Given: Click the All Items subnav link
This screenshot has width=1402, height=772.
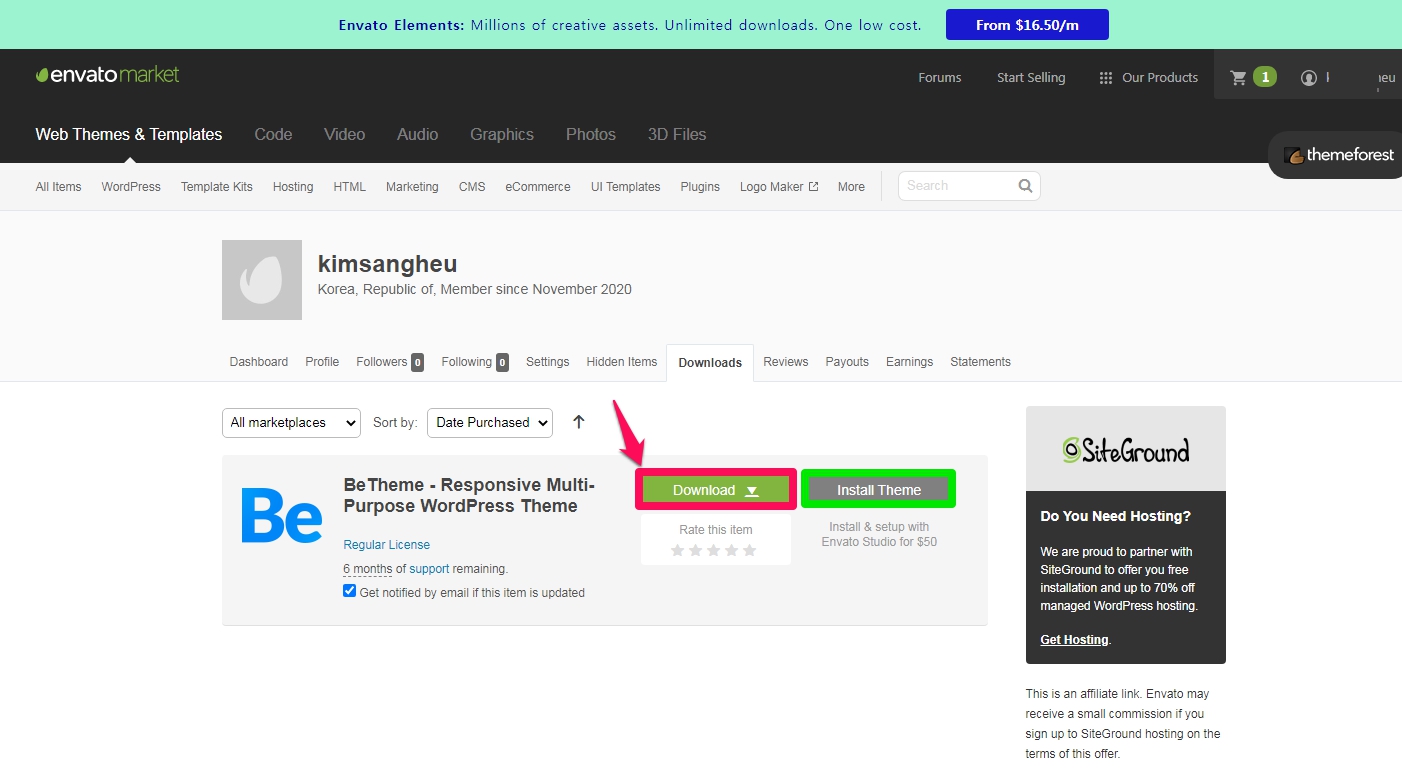Looking at the screenshot, I should coord(58,187).
